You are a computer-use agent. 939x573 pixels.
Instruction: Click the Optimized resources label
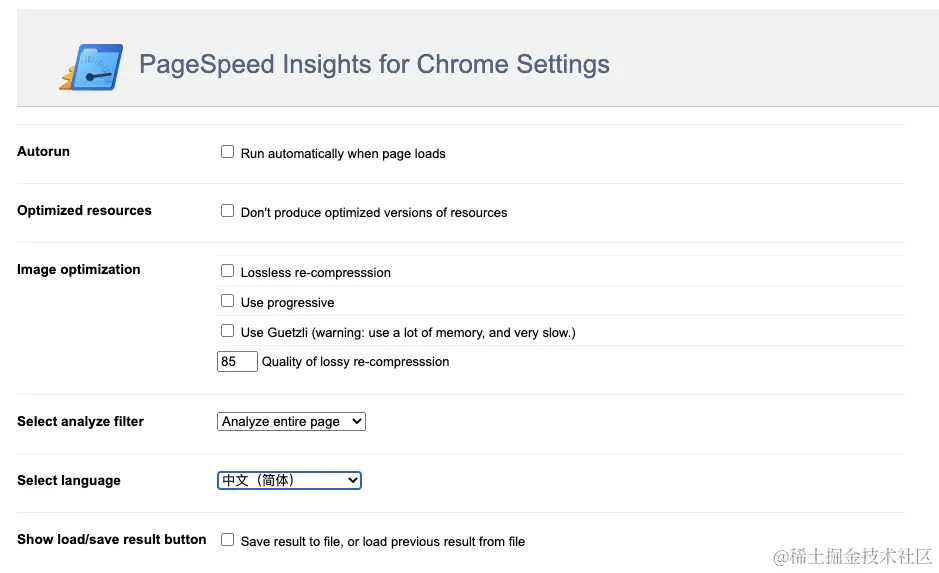point(84,211)
